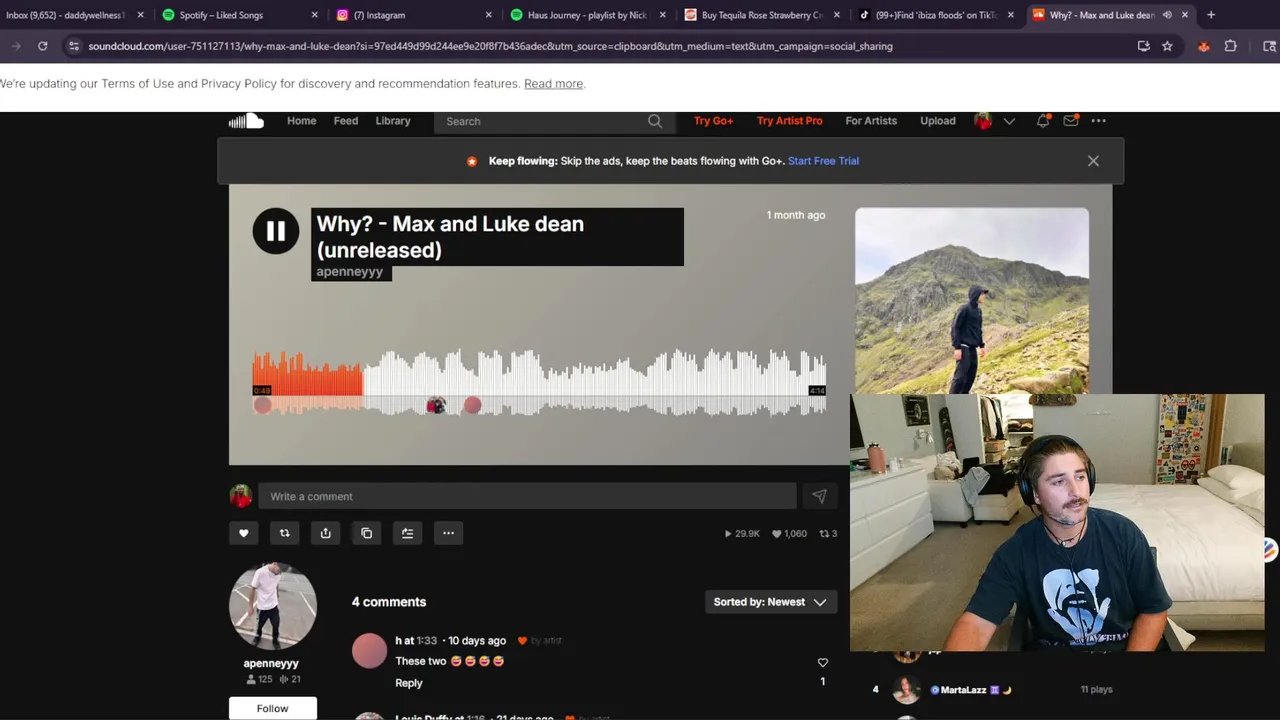Click the track title text

coord(450,237)
